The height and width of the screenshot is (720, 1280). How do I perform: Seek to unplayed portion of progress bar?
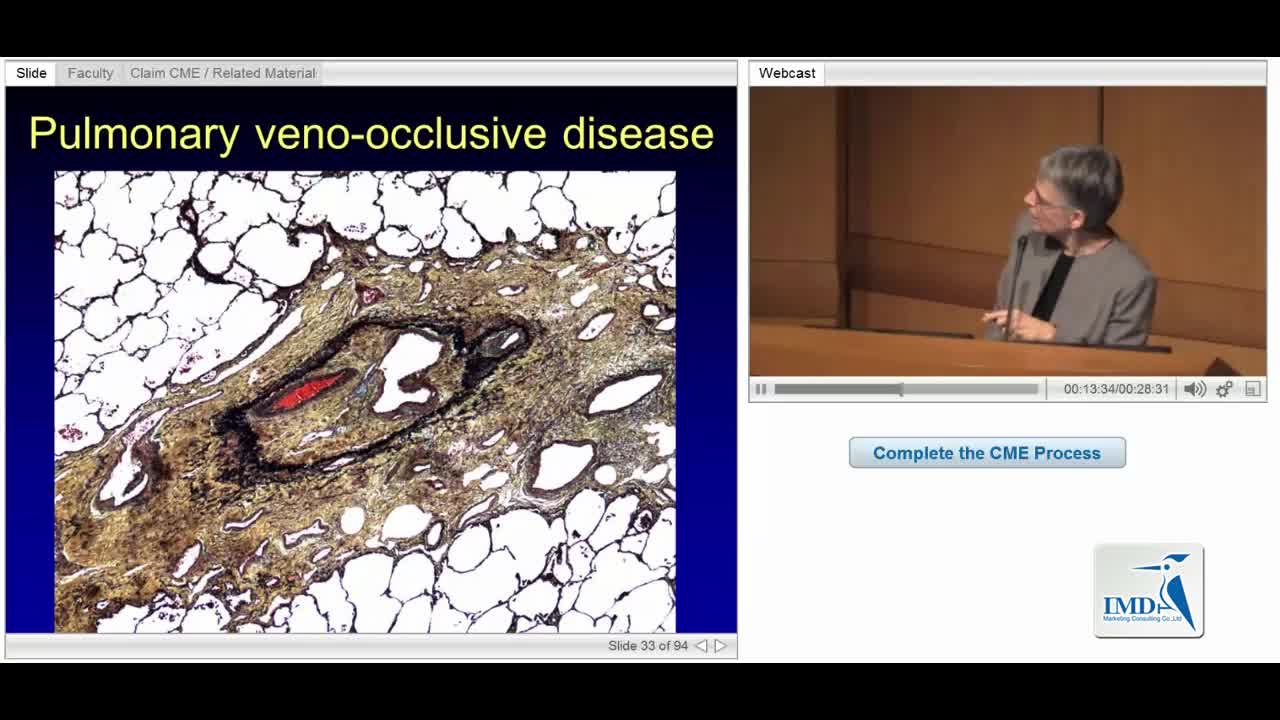970,389
